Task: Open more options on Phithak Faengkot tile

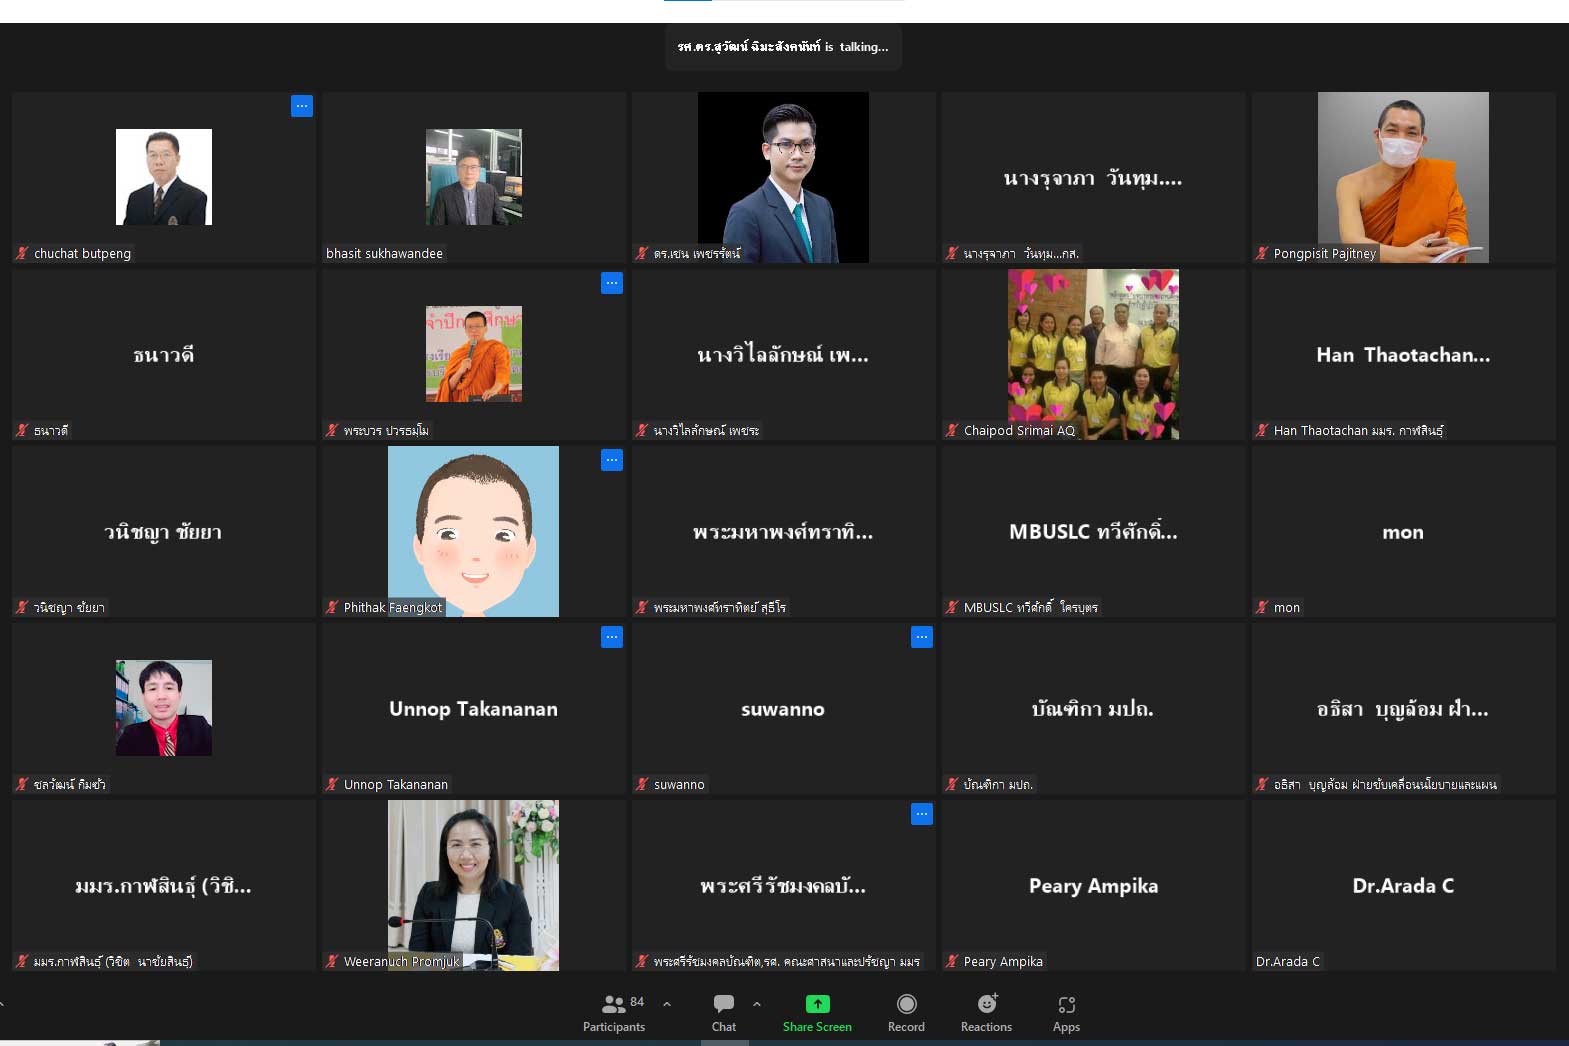Action: [612, 460]
